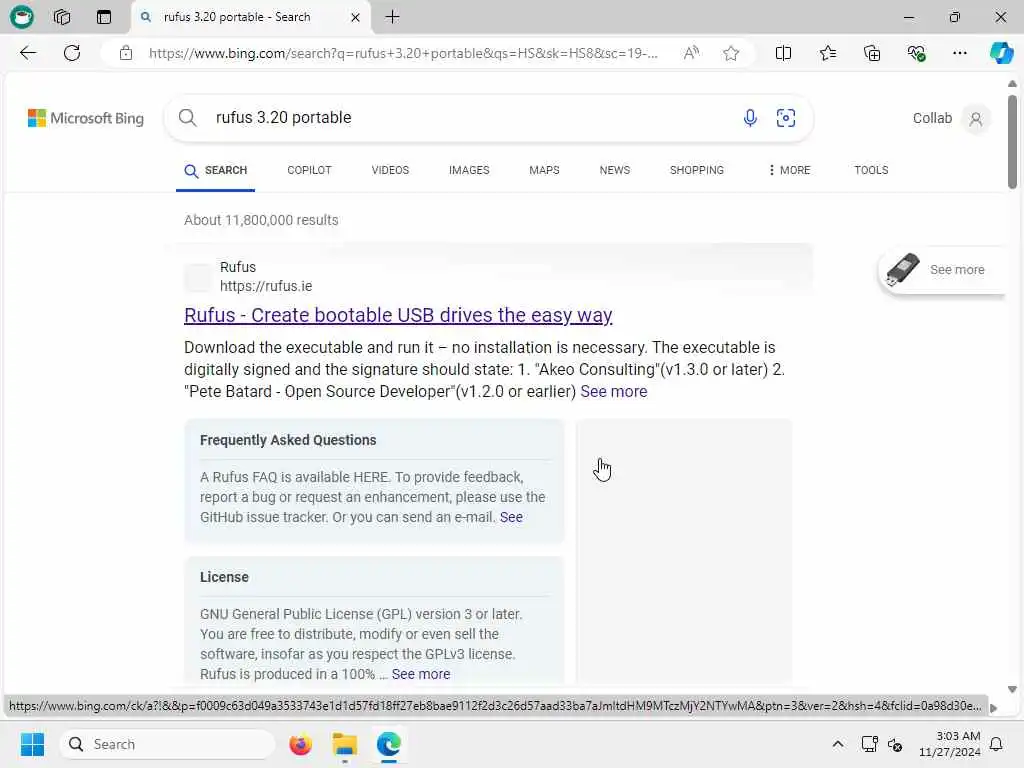Show hidden tray icons chevron
This screenshot has width=1024, height=768.
(838, 744)
